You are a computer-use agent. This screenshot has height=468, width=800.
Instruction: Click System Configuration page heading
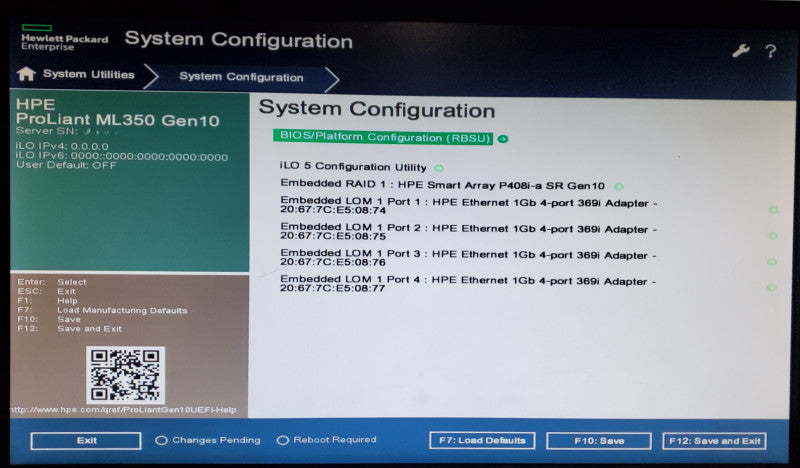pos(377,109)
